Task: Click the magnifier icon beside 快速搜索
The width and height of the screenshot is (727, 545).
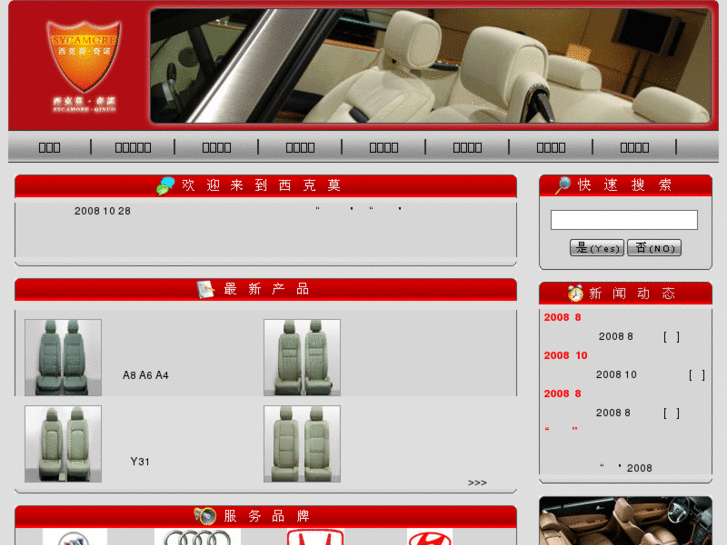Action: tap(563, 185)
